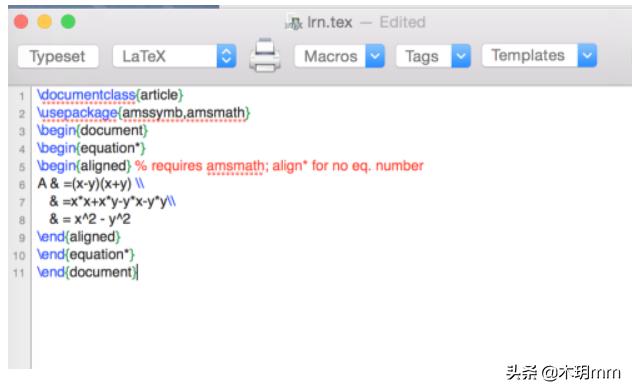This screenshot has width=632, height=392.
Task: Click the printer icon
Action: [265, 56]
